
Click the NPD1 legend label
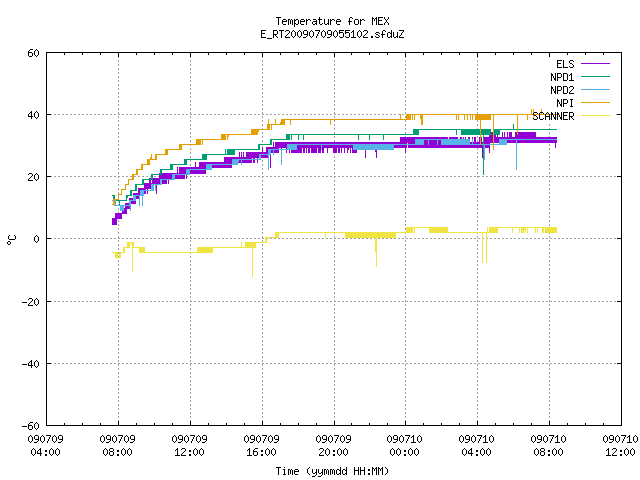pyautogui.click(x=562, y=77)
